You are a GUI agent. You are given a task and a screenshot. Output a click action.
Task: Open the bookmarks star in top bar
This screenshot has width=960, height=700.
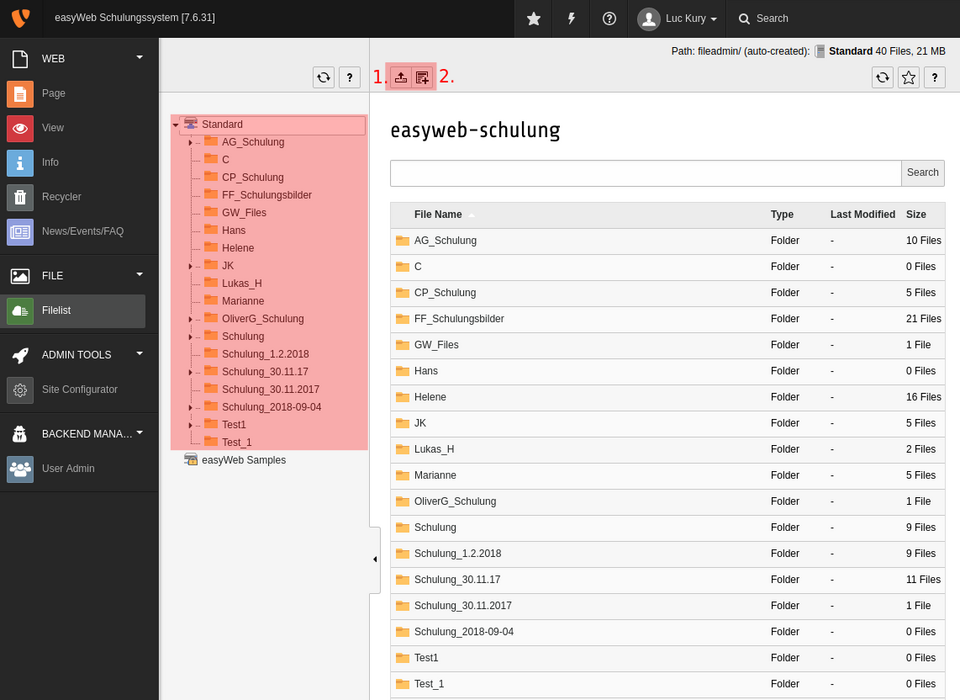point(533,18)
